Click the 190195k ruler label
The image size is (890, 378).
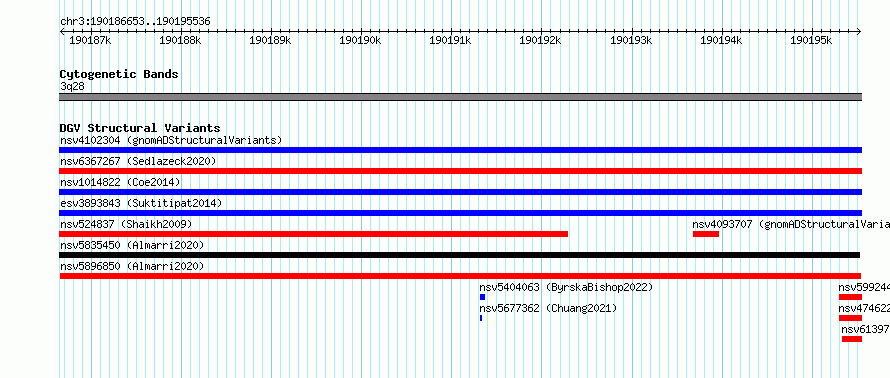[811, 41]
